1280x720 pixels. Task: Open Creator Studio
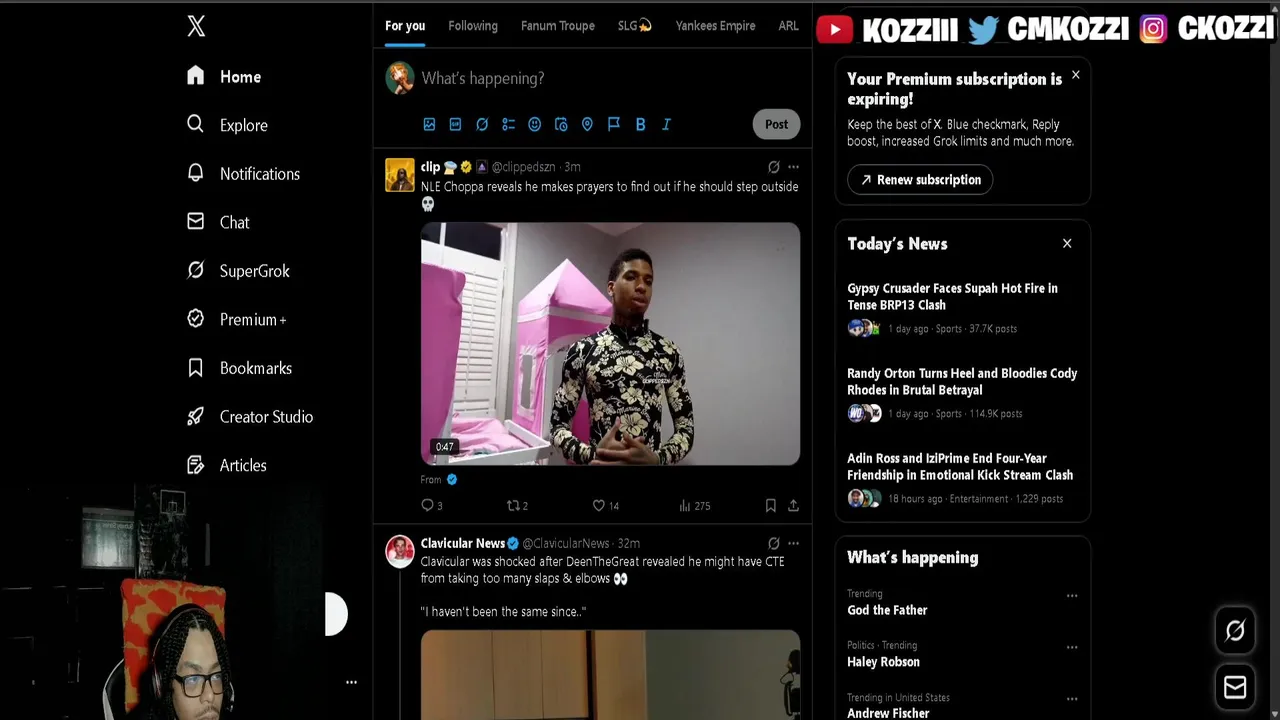pyautogui.click(x=250, y=417)
